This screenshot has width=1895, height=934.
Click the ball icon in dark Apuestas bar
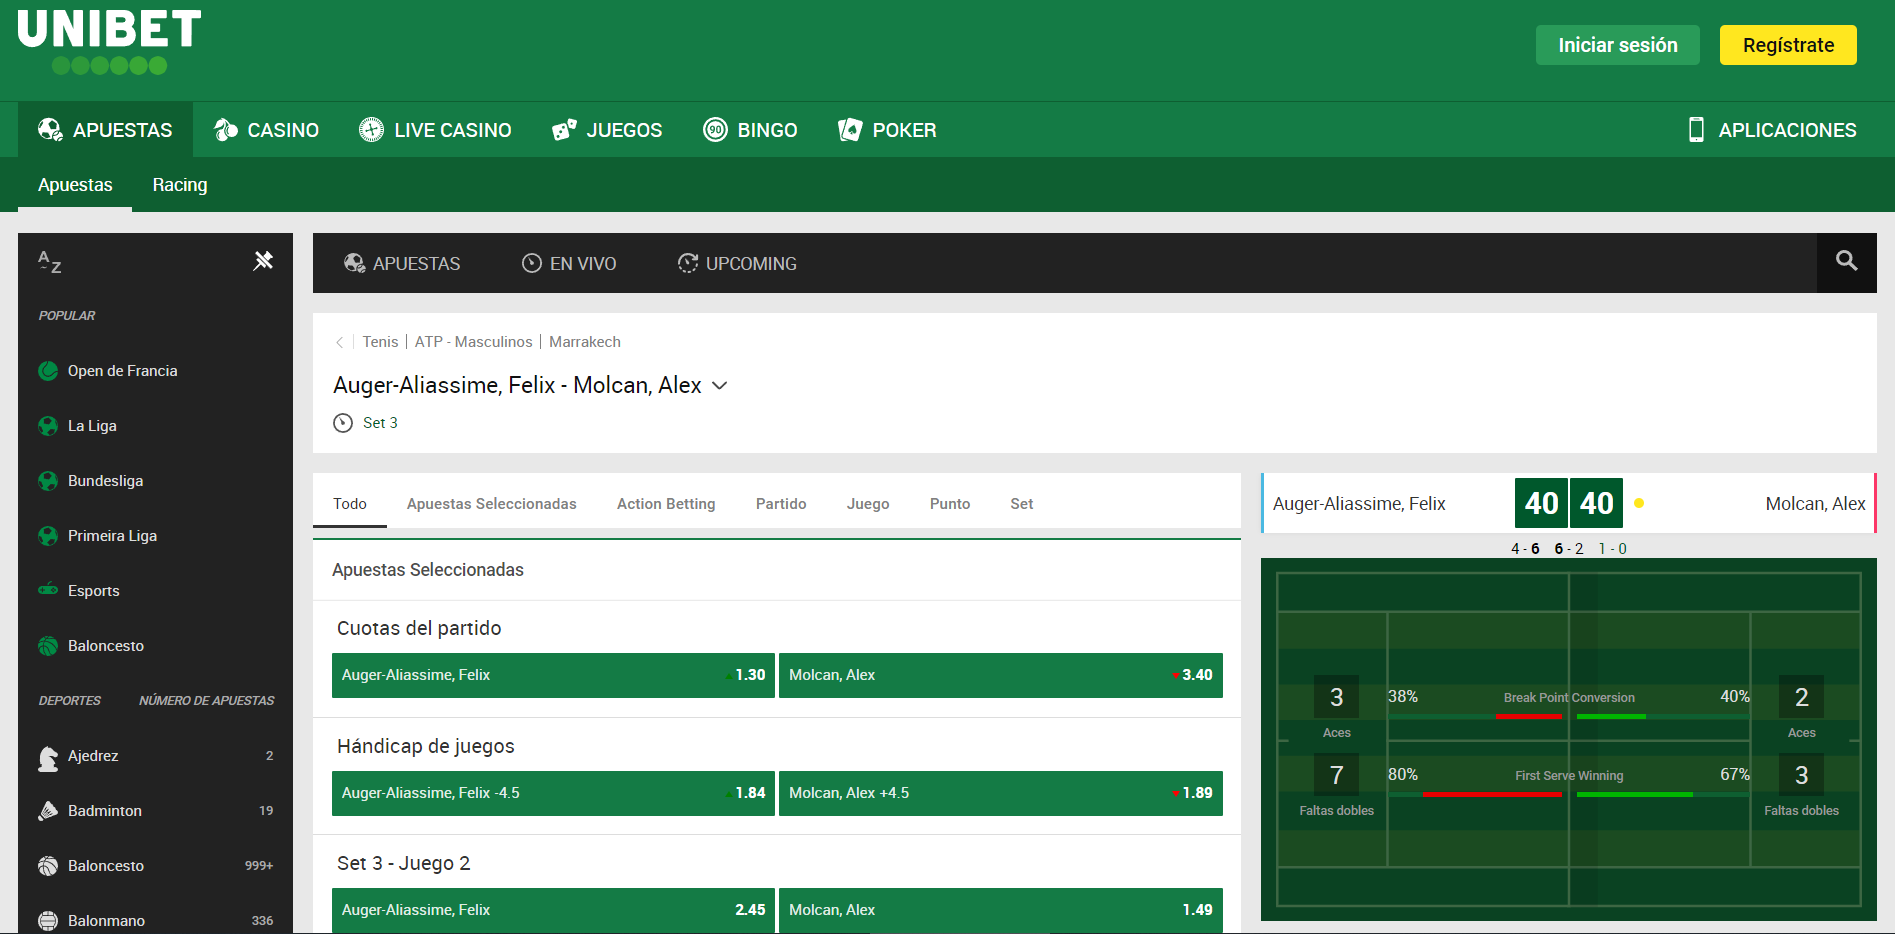pyautogui.click(x=354, y=263)
